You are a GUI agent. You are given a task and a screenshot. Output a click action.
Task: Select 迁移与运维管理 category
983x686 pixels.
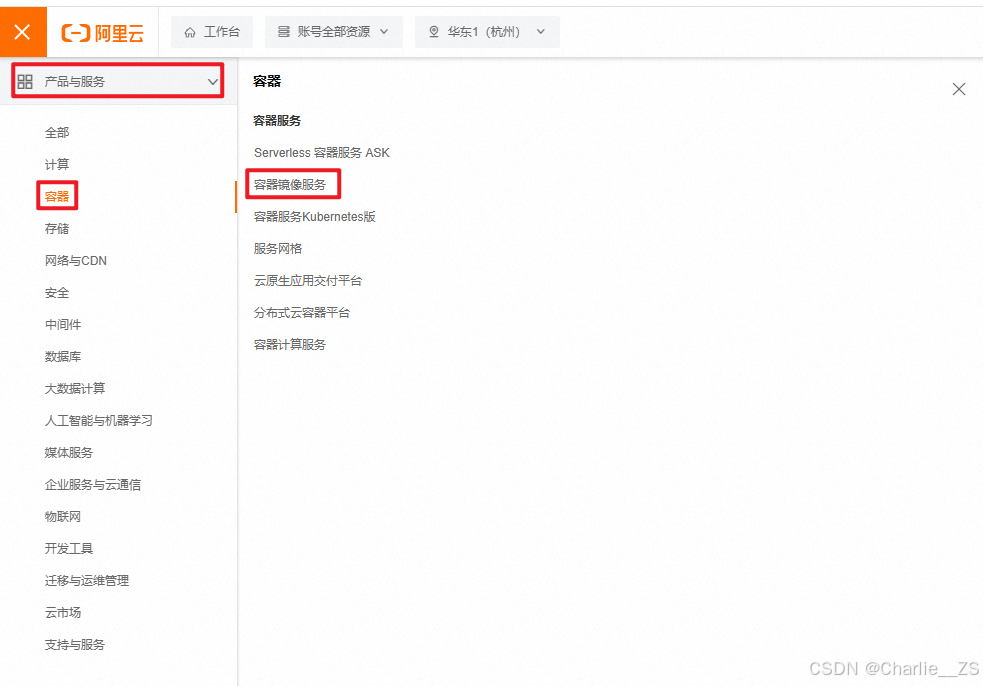pos(87,580)
